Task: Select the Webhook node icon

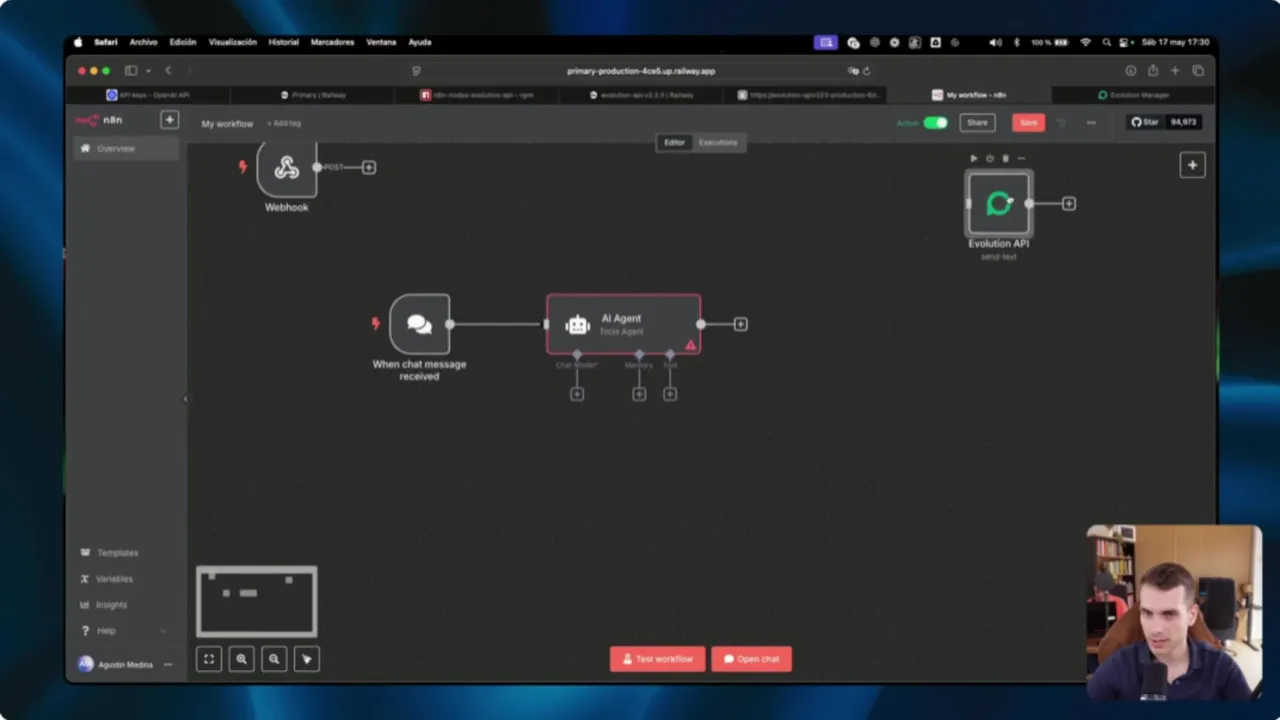Action: 287,168
